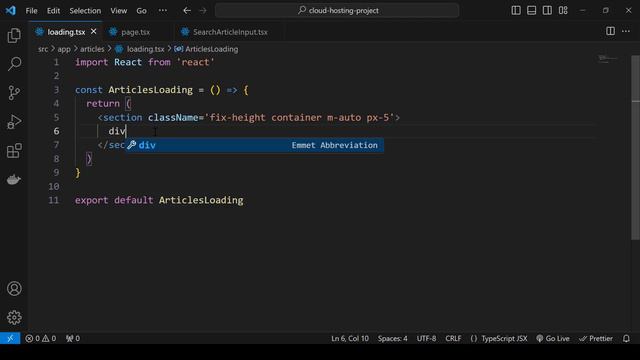This screenshot has width=640, height=360.
Task: Click line number 1 in gutter
Action: [x=56, y=62]
